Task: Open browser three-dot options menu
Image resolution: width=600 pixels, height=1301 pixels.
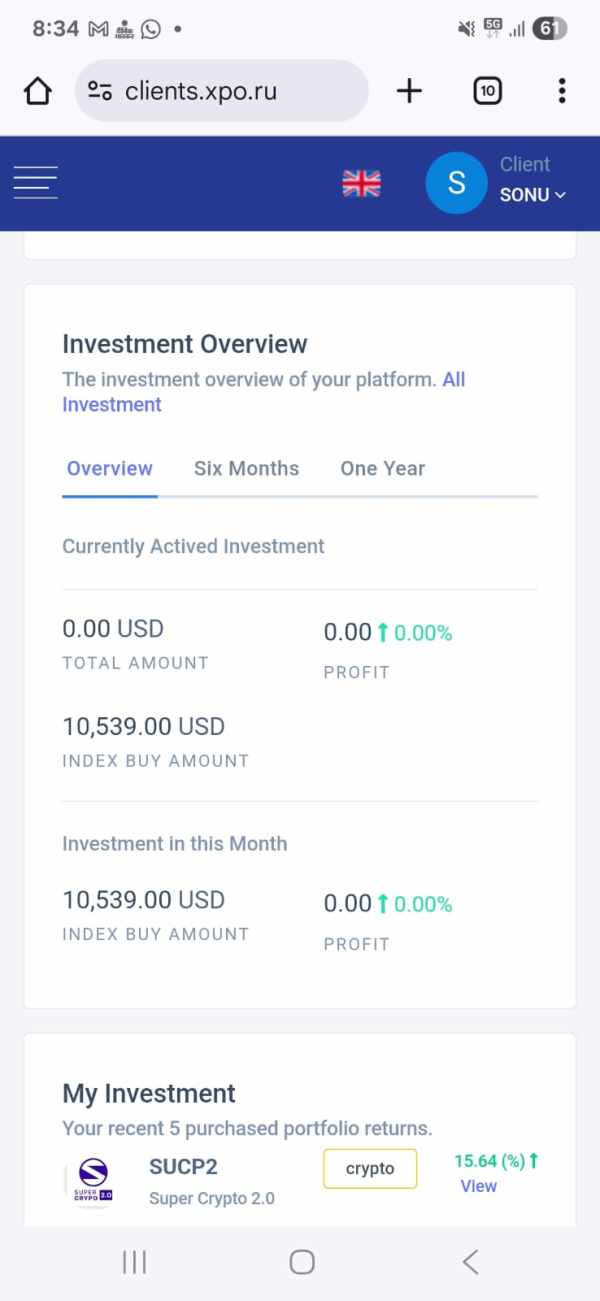Action: click(562, 91)
